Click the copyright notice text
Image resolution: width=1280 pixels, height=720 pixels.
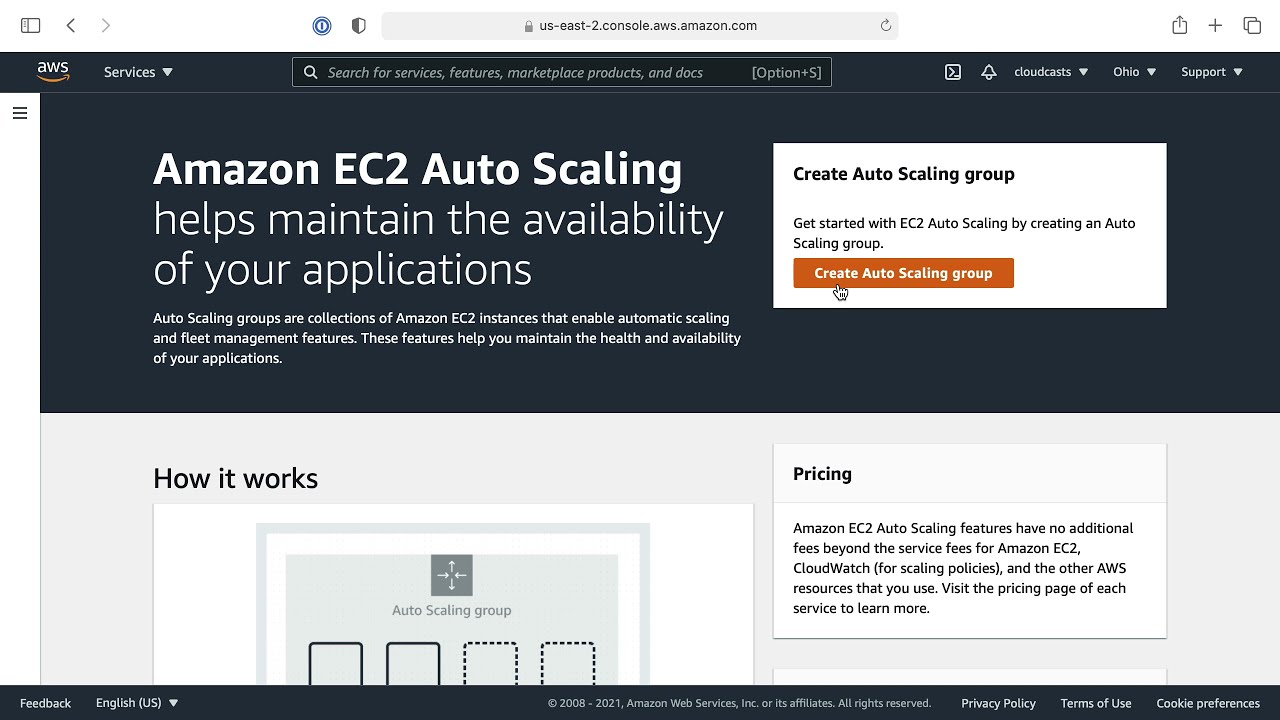739,703
